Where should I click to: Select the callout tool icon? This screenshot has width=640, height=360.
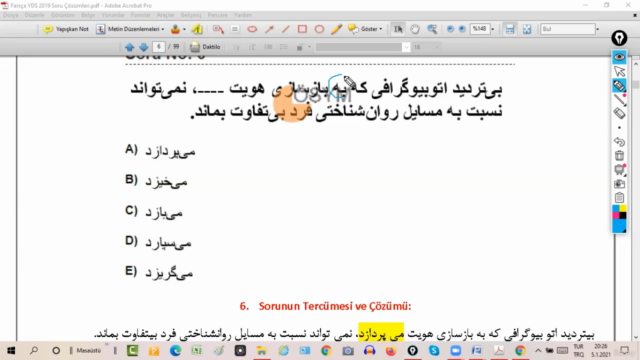tap(218, 29)
